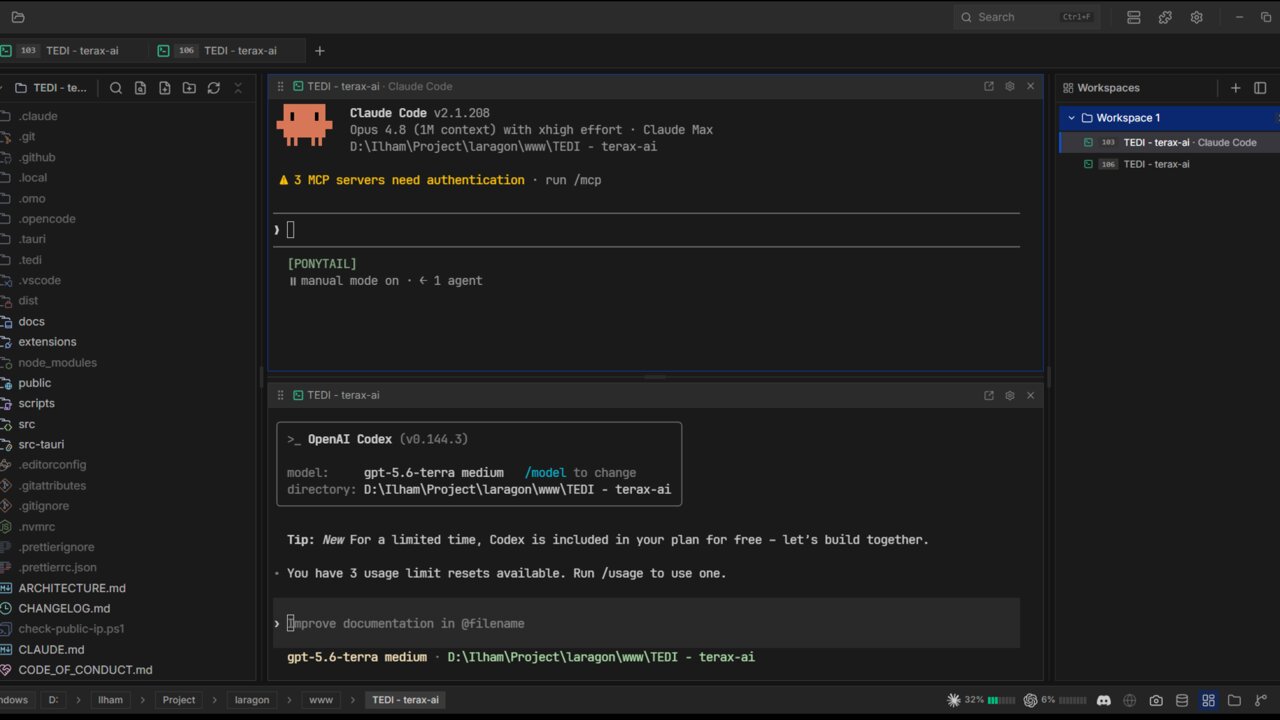Toggle the Workspaces sidebar panel layout icon
Viewport: 1280px width, 720px height.
click(1260, 88)
